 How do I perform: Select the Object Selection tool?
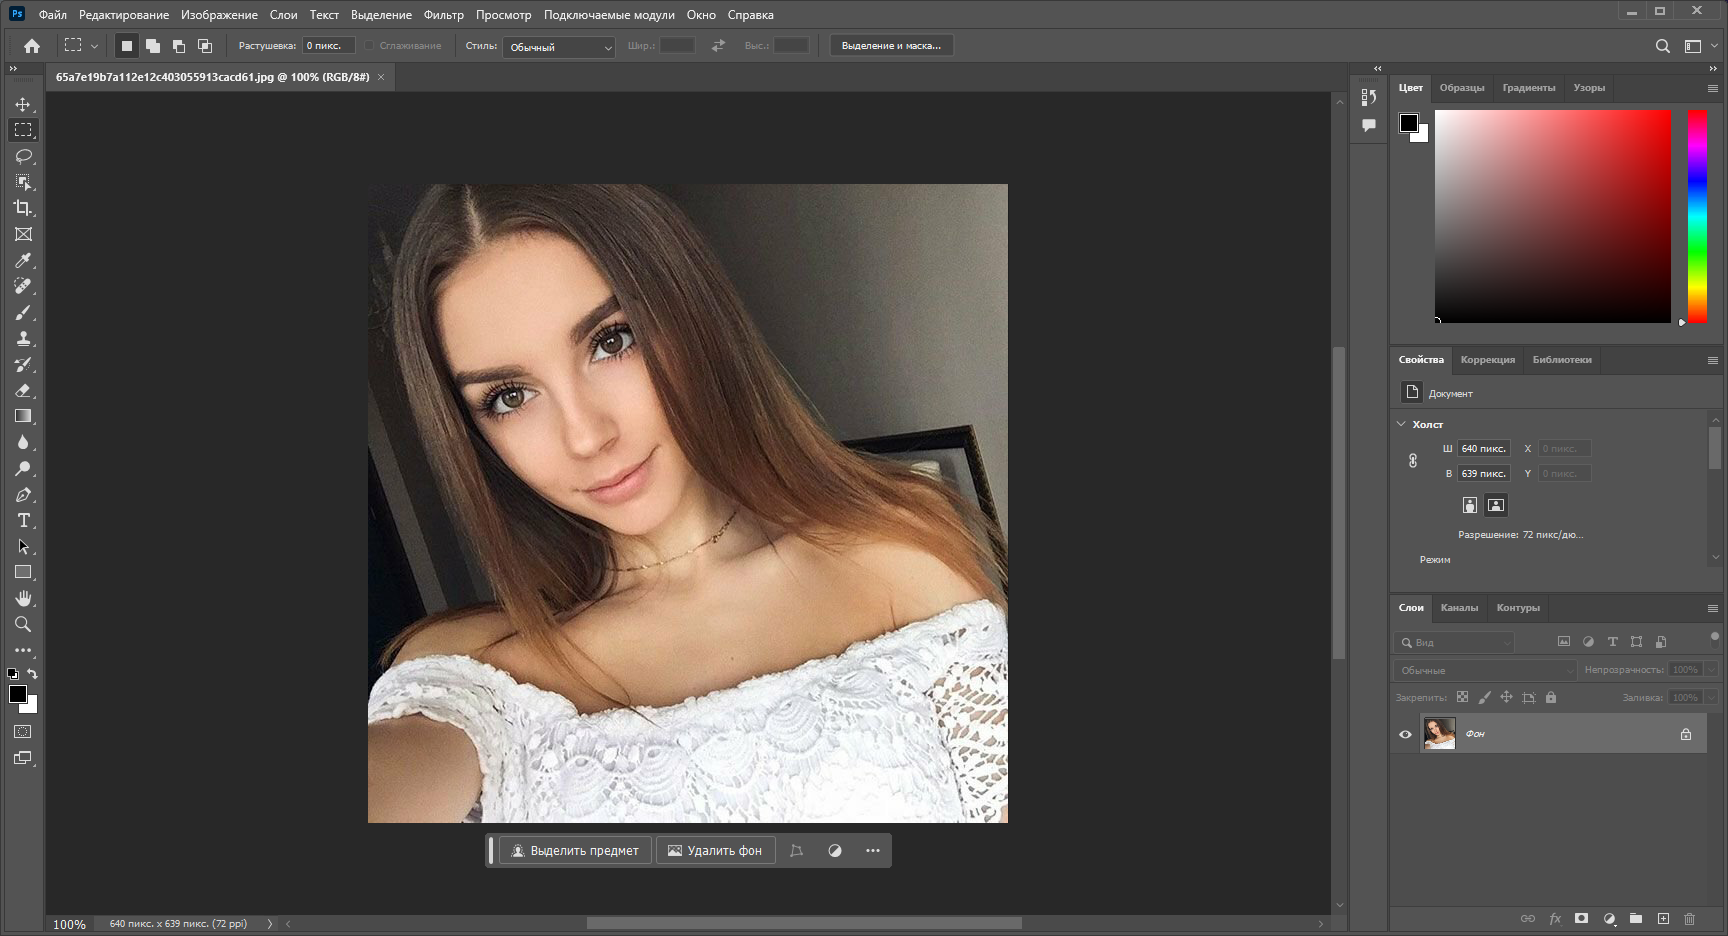tap(23, 182)
